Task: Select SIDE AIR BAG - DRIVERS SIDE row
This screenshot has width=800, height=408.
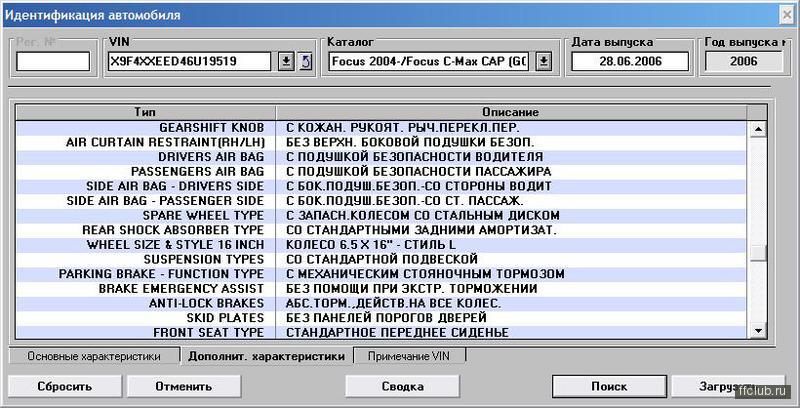Action: 381,186
